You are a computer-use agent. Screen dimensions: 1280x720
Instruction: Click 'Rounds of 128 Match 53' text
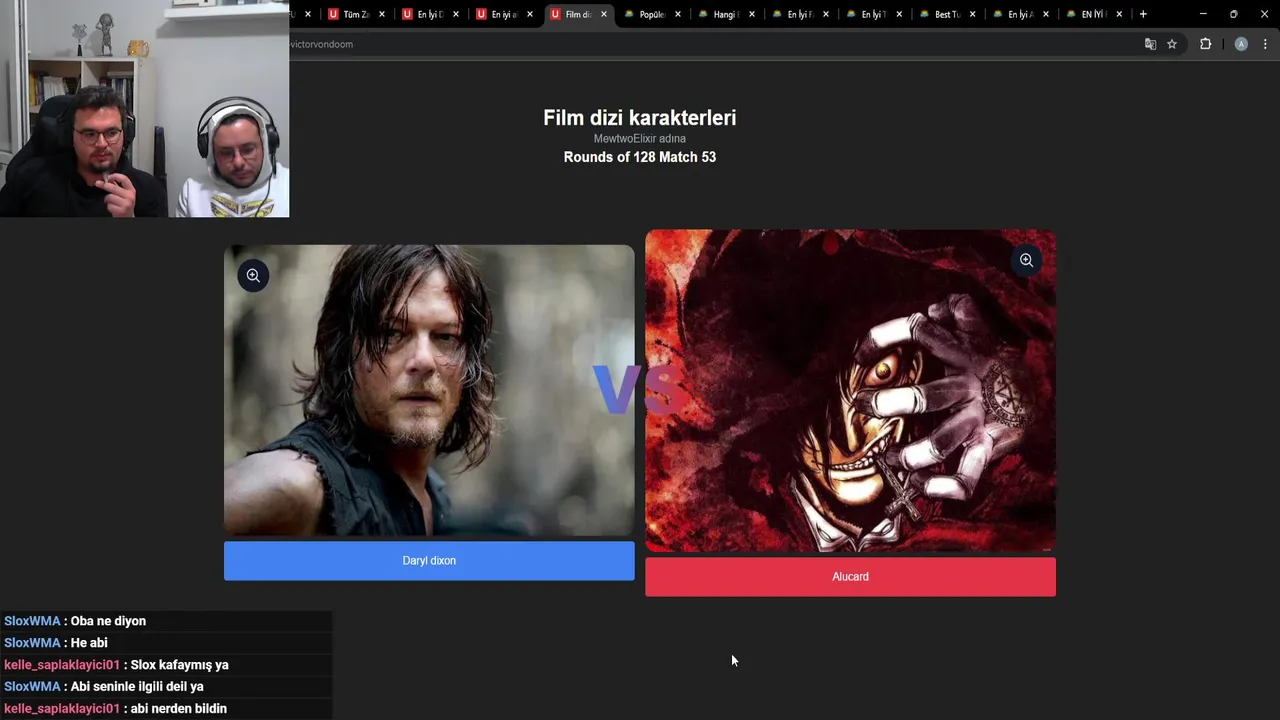(640, 157)
